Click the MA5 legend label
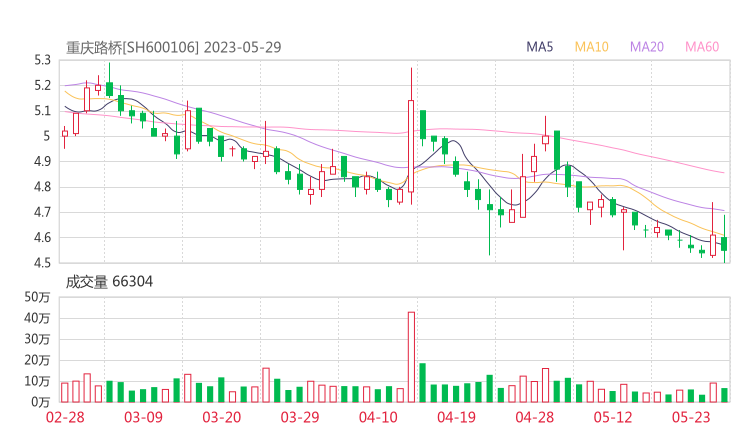Screen dimensions: 740x440 click(x=539, y=47)
